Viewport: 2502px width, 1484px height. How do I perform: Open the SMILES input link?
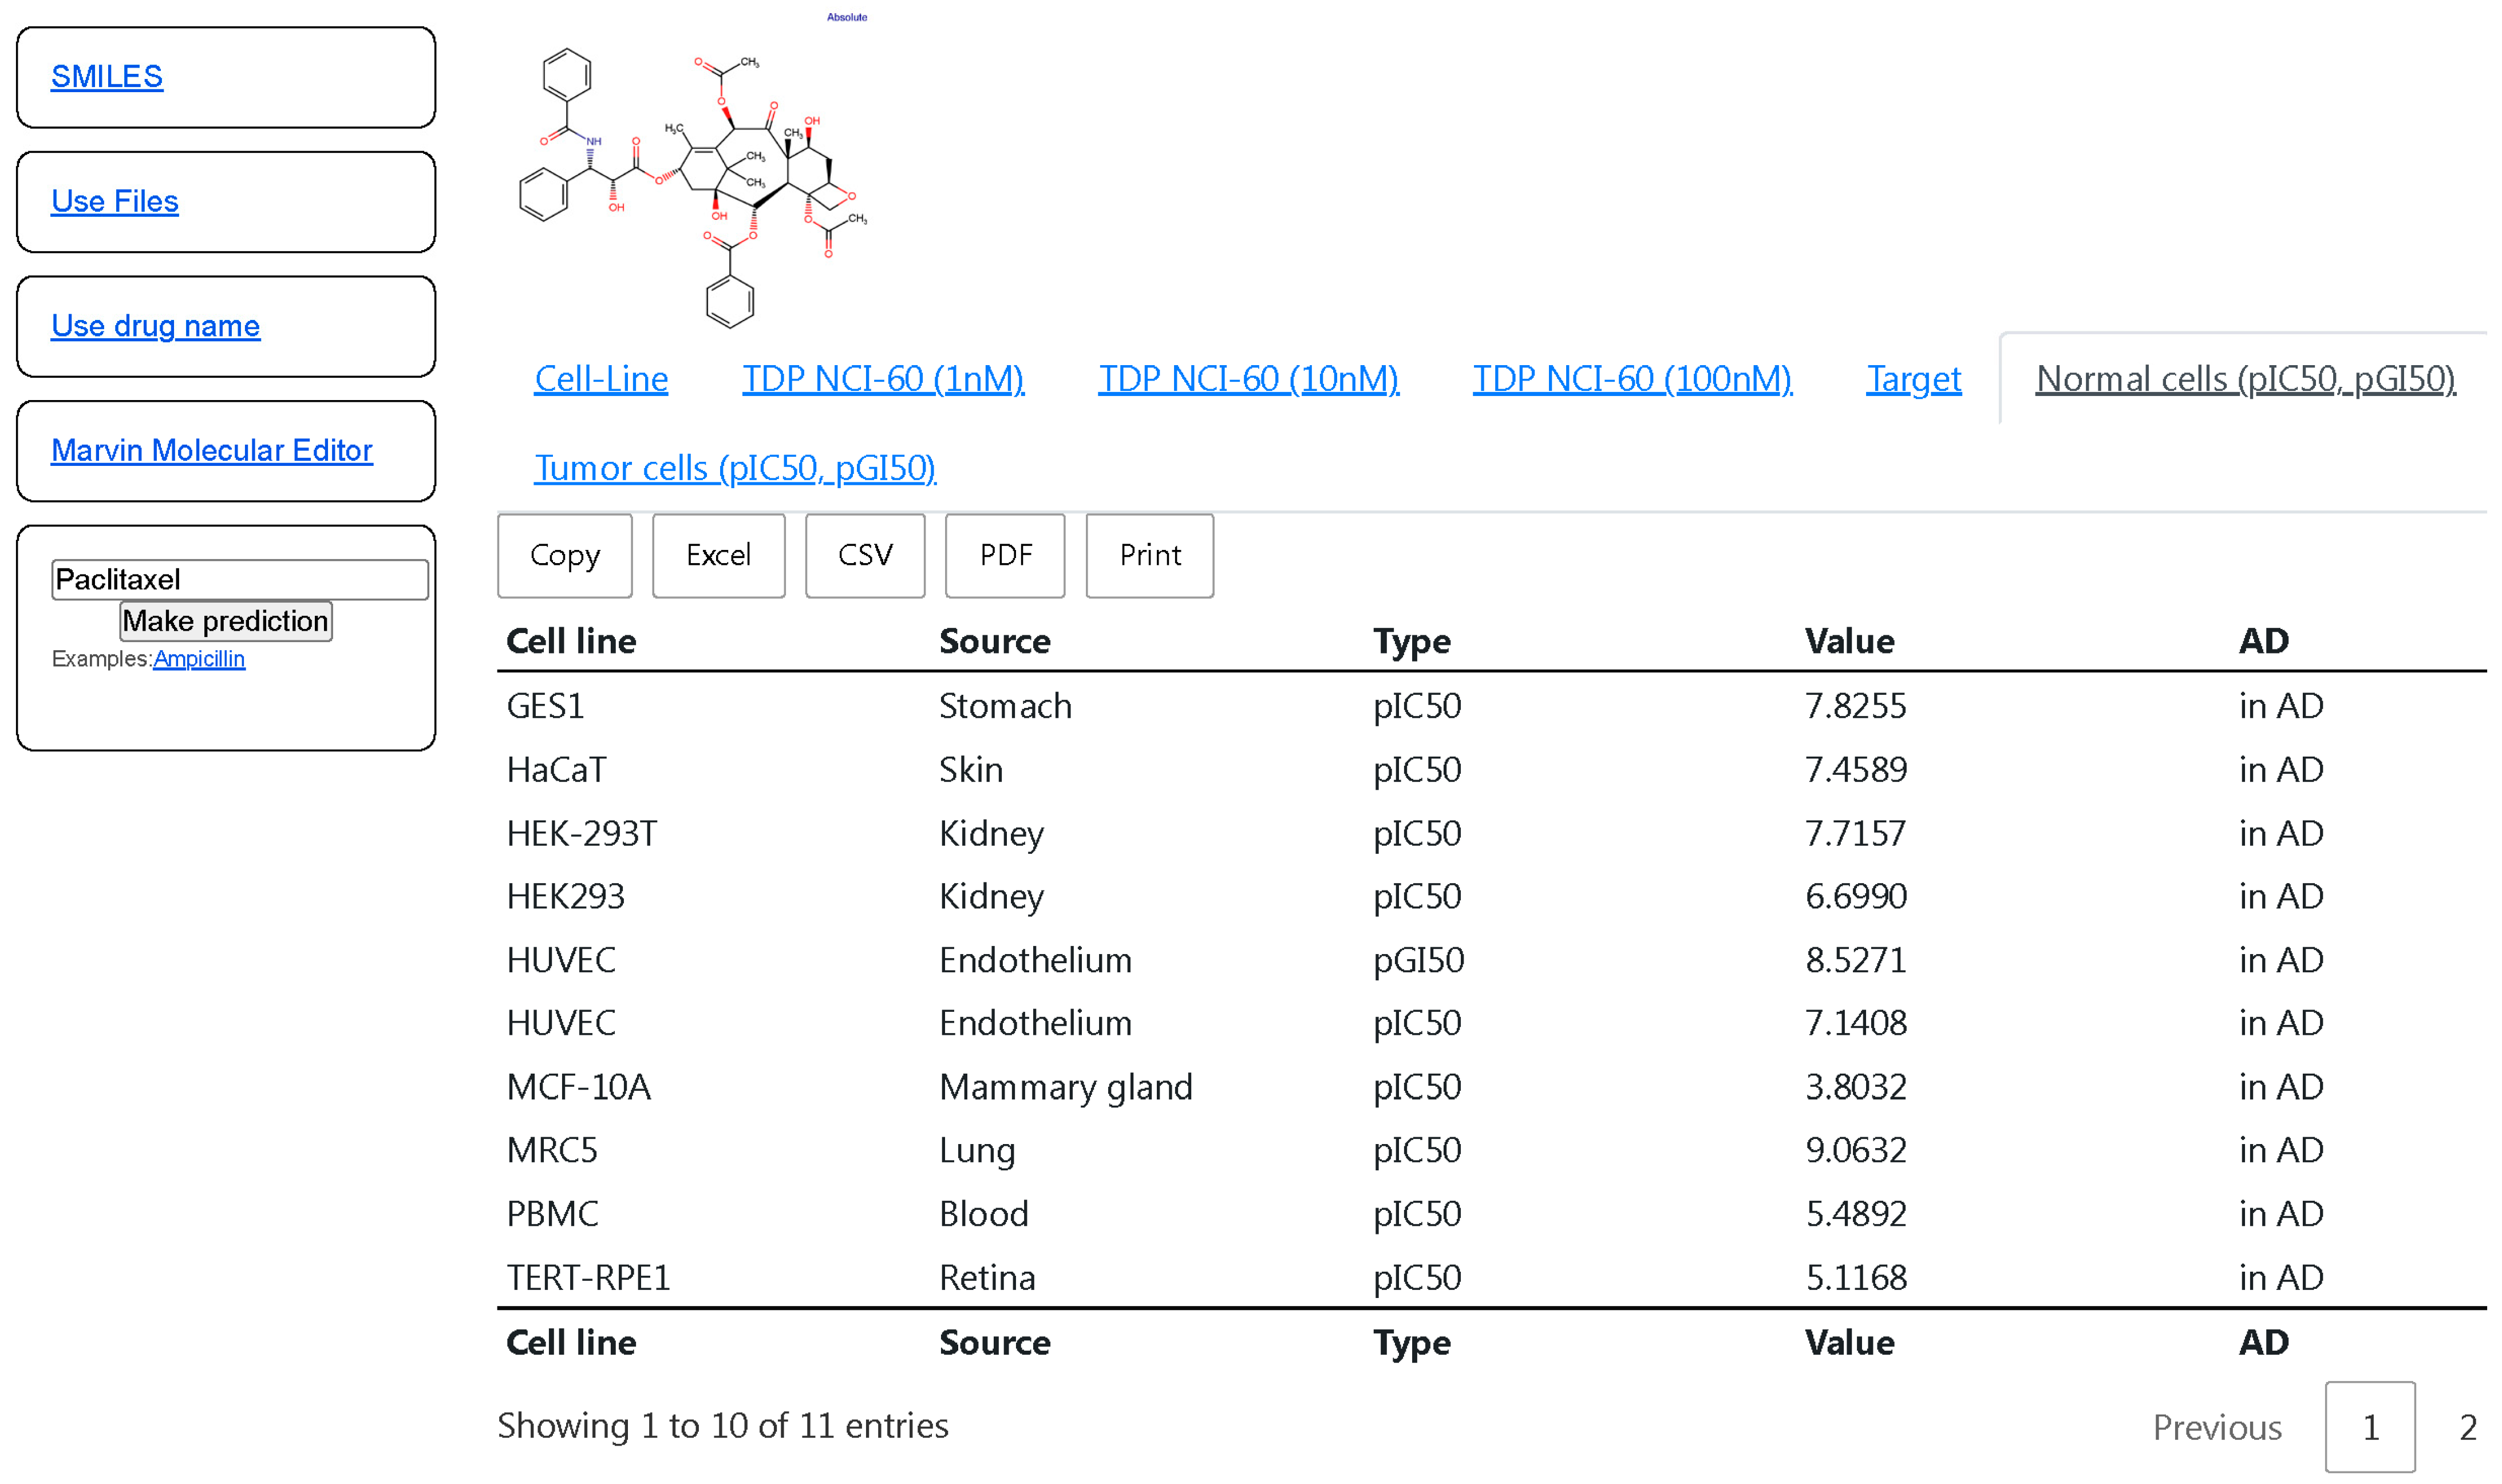point(106,77)
